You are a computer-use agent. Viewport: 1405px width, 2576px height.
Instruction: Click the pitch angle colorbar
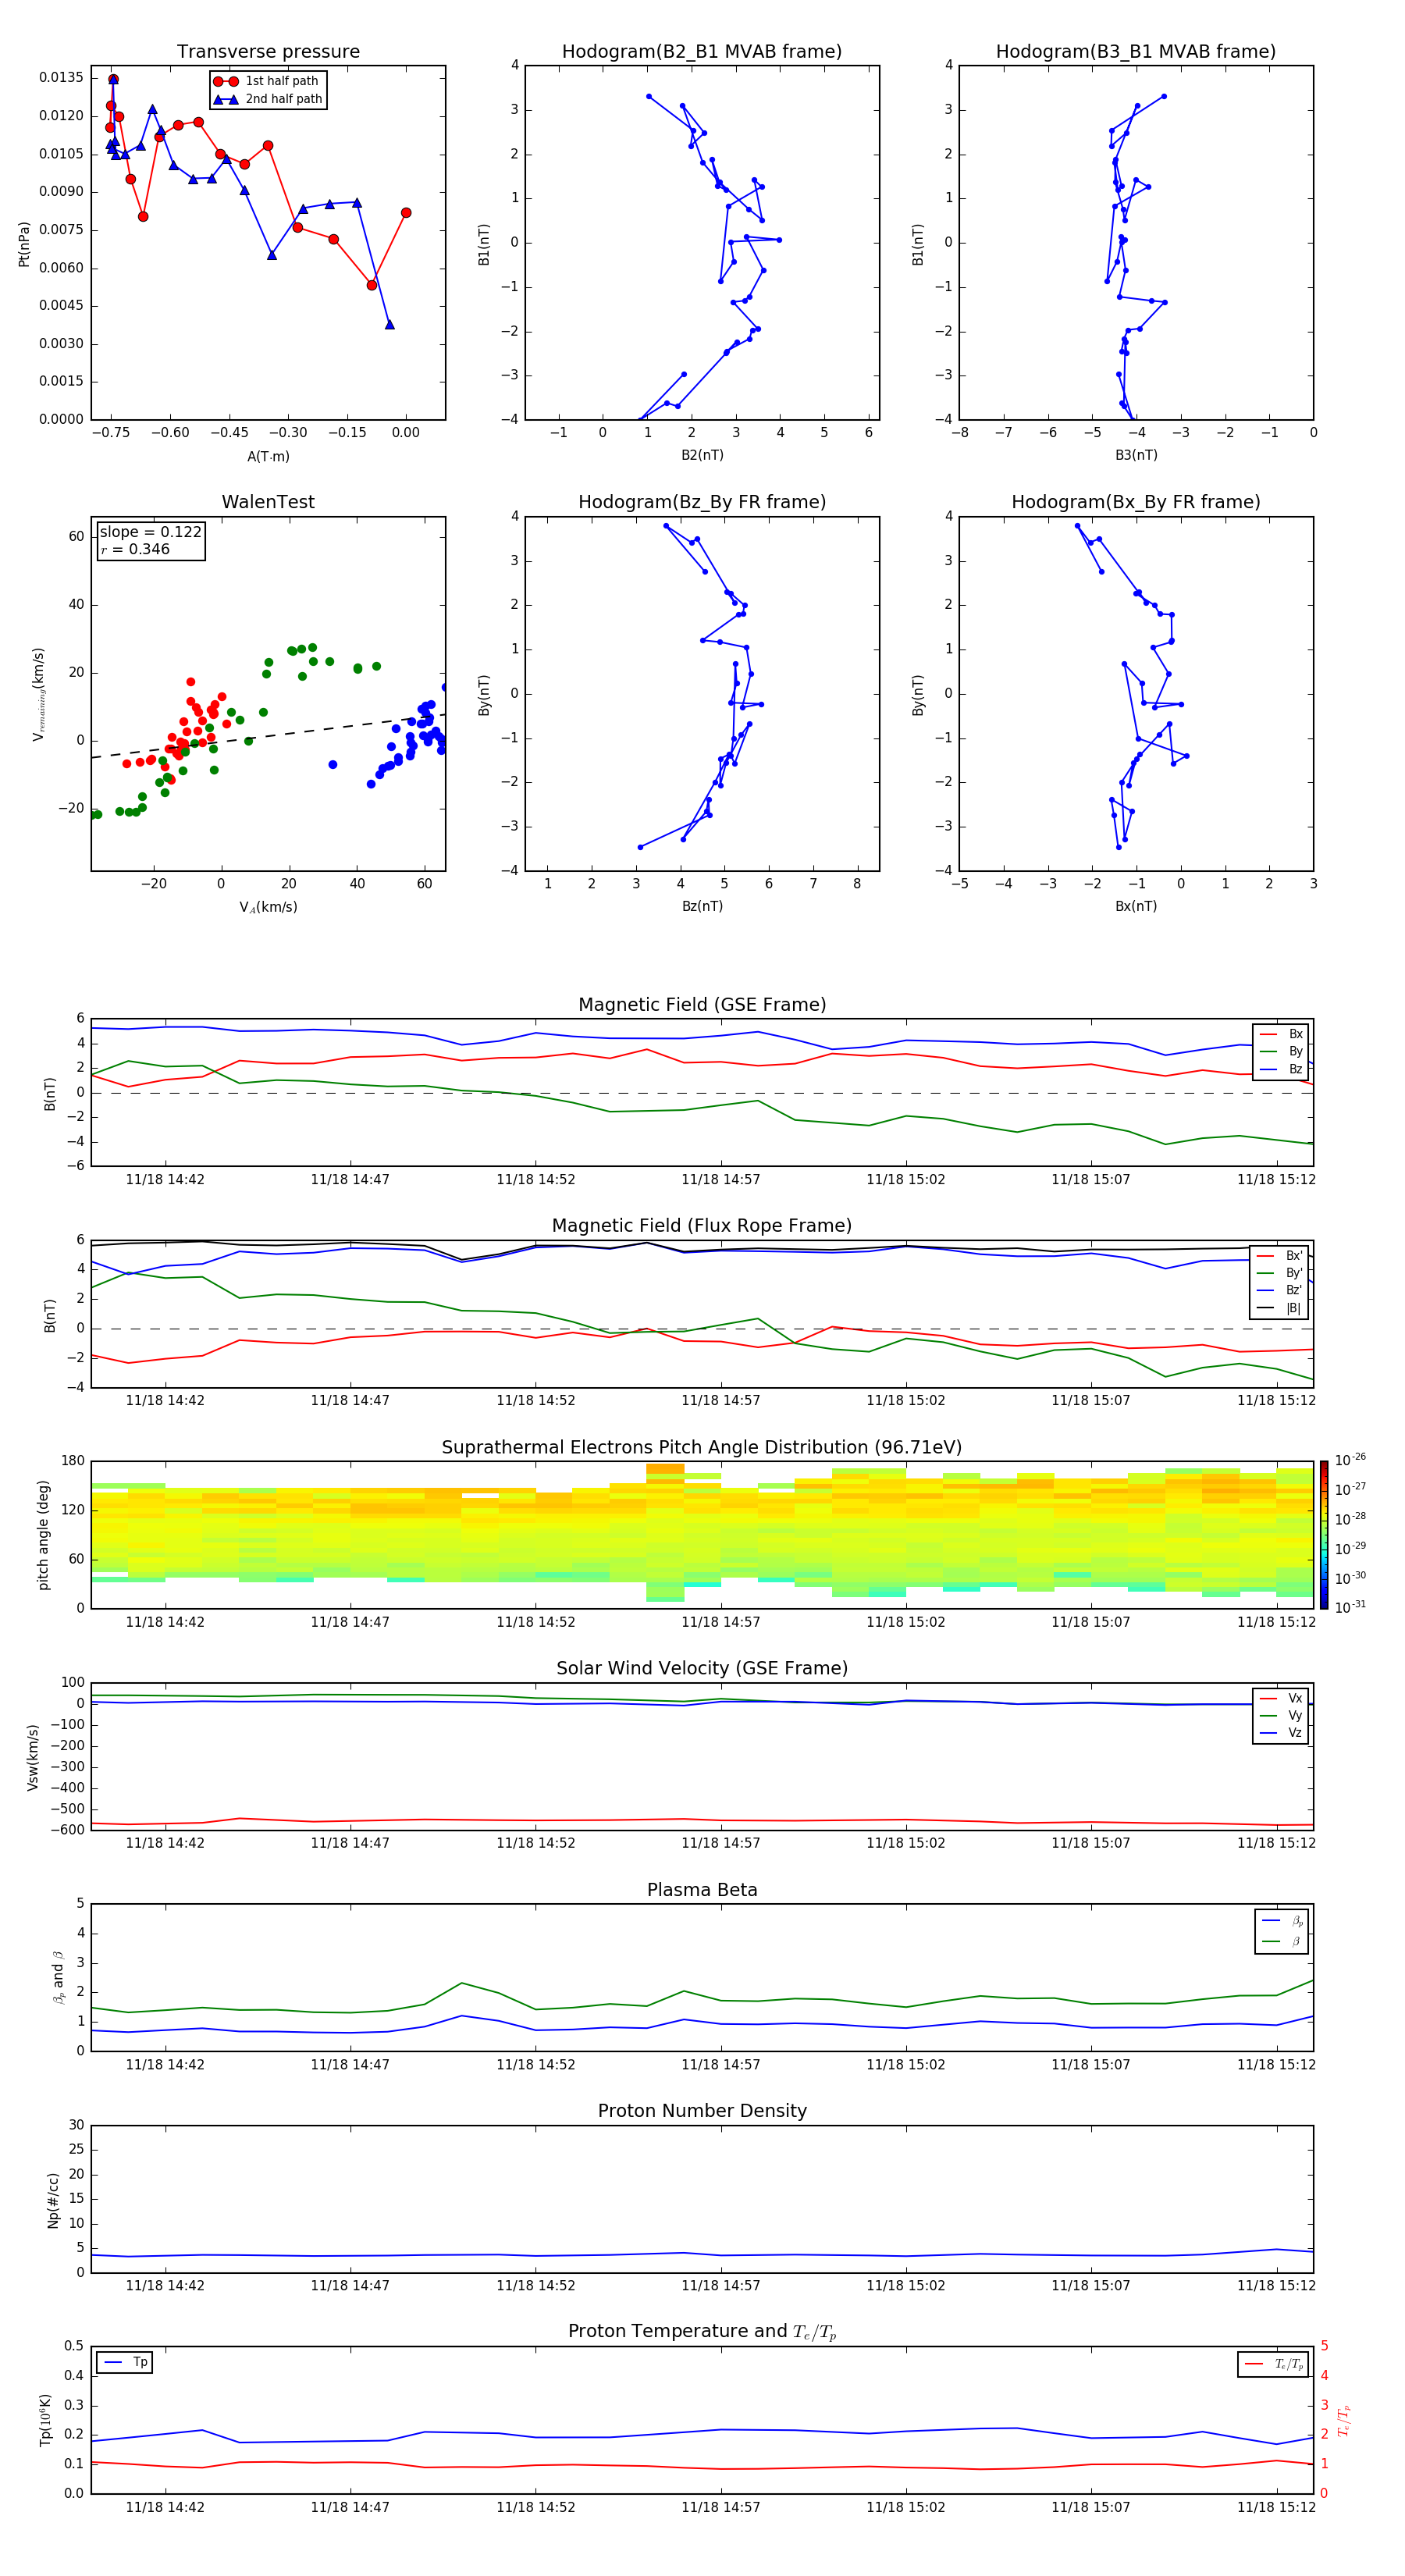pos(1324,1534)
